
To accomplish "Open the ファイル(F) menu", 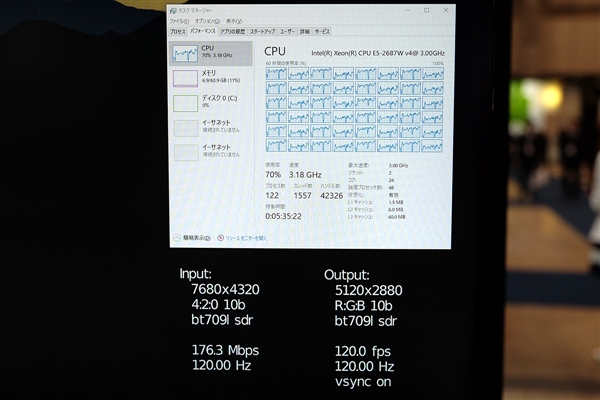I will click(x=179, y=21).
